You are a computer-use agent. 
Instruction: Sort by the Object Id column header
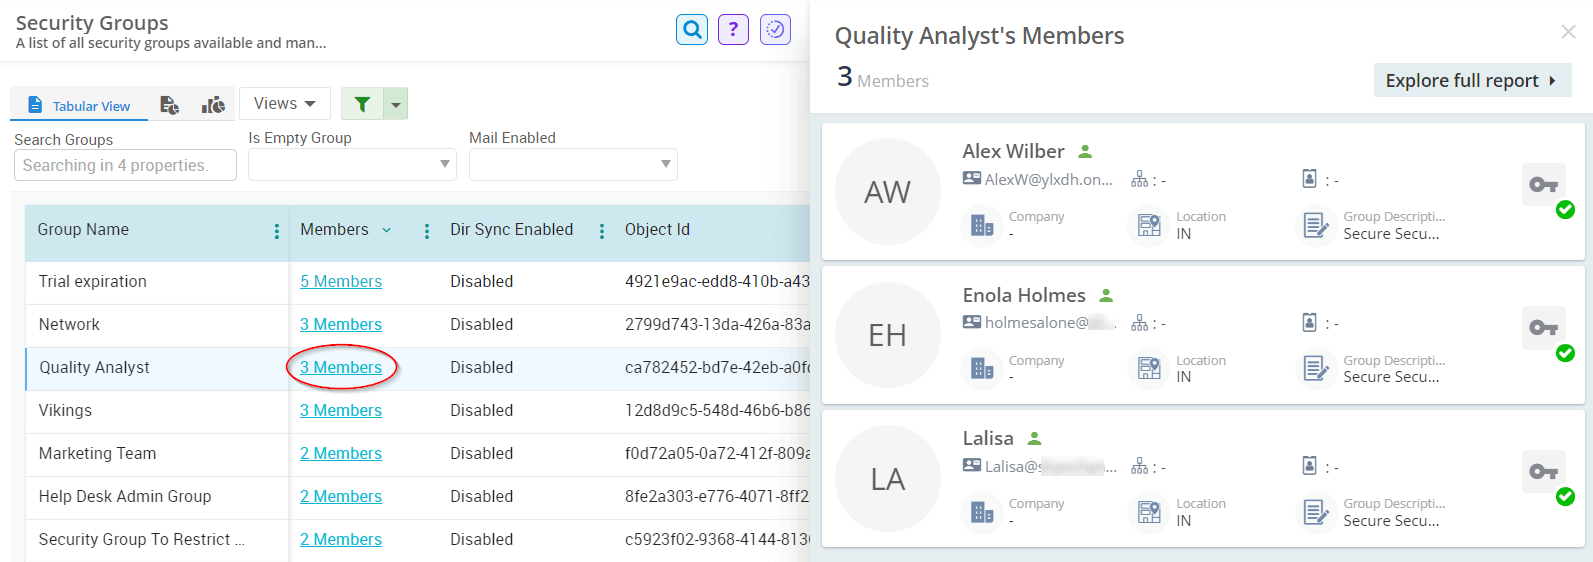click(657, 229)
